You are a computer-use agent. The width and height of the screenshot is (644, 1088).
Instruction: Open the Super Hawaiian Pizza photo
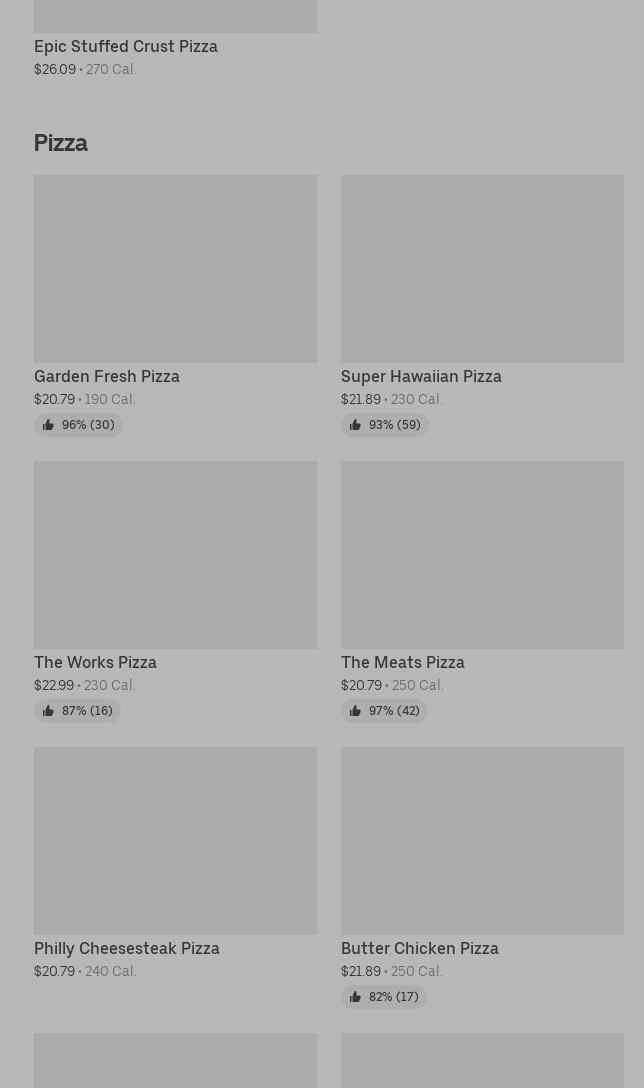point(482,269)
